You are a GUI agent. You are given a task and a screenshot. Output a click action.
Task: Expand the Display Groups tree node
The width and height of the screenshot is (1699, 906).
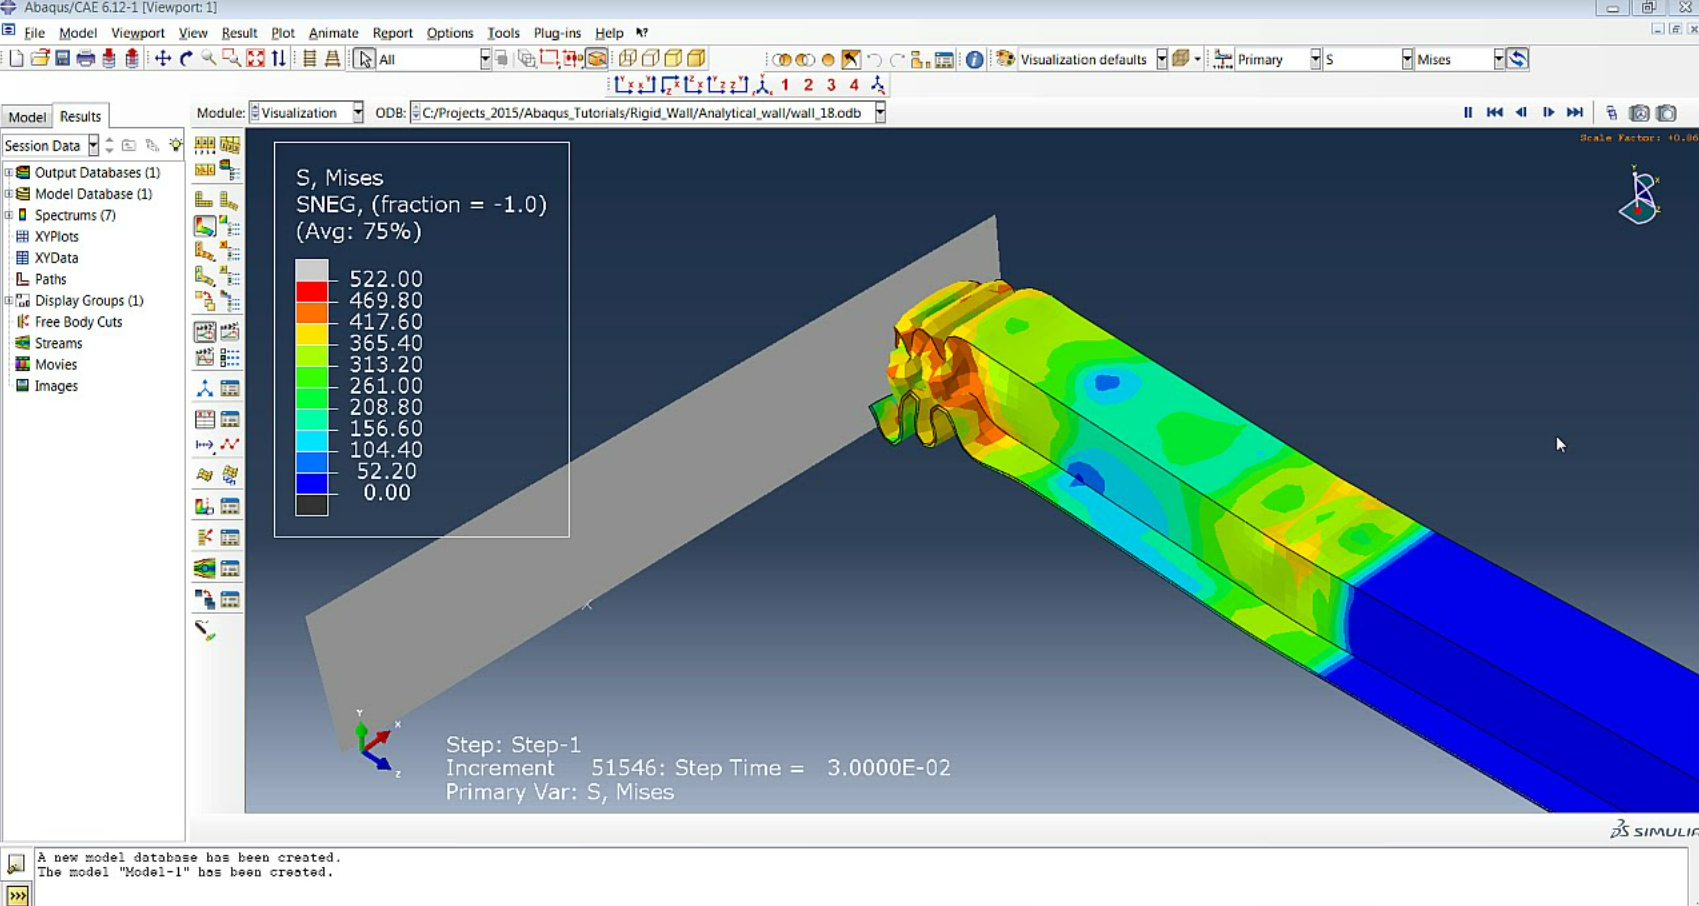coord(9,300)
